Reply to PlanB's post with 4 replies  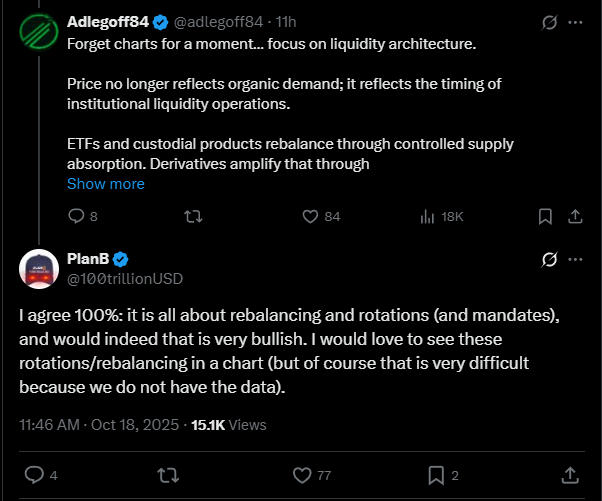tap(32, 474)
